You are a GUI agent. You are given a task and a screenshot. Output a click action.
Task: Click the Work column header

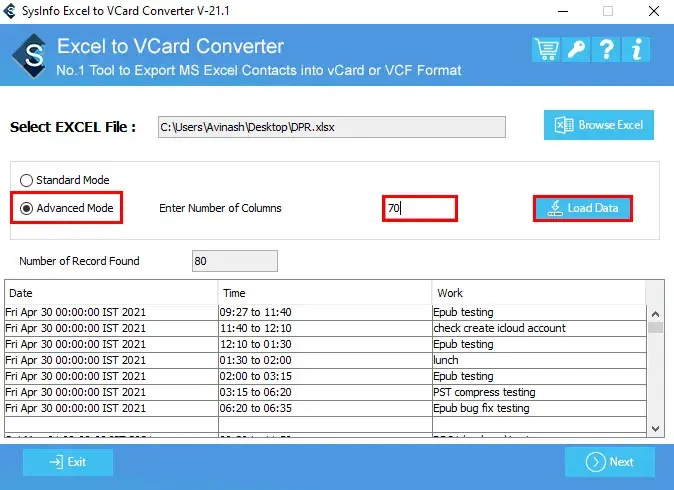pyautogui.click(x=539, y=293)
